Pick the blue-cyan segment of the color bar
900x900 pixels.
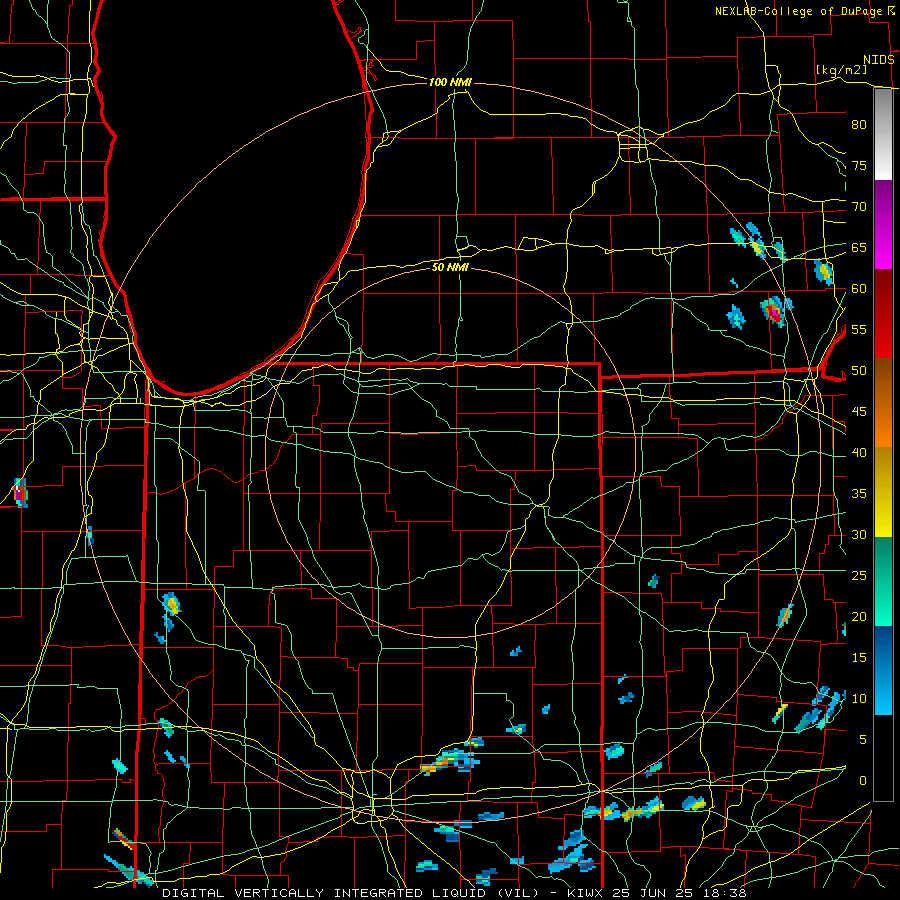[883, 670]
